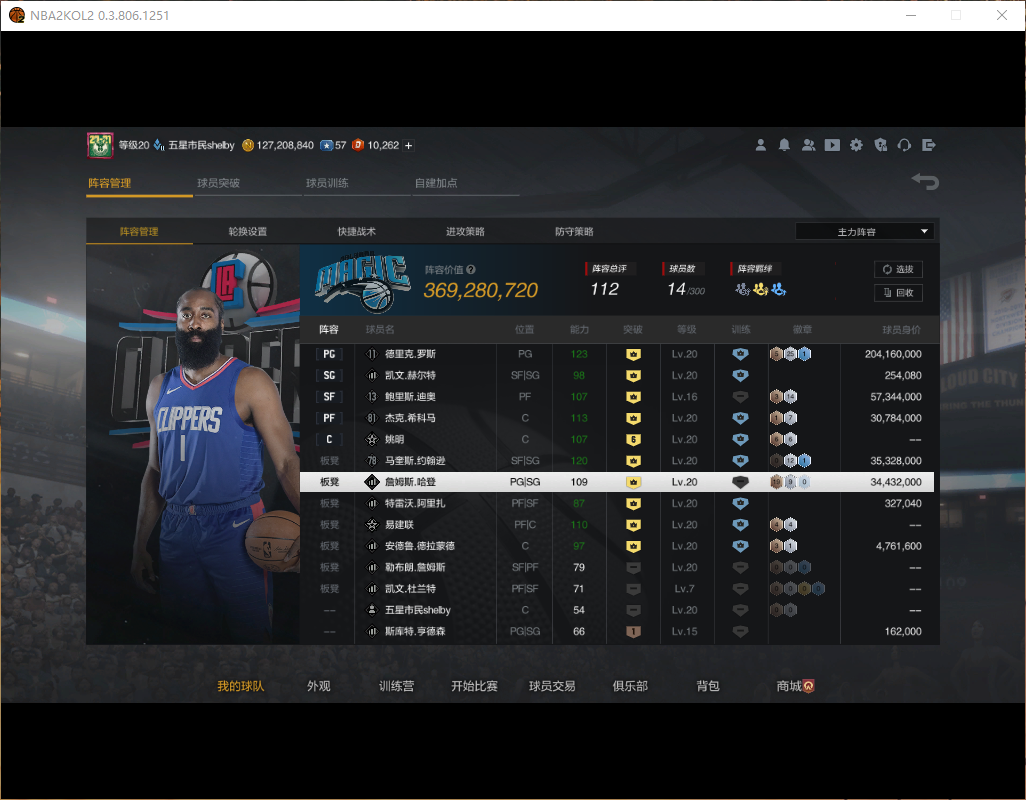Click 勒布朗.詹姆斯 empty breakthrough badge

click(x=633, y=568)
